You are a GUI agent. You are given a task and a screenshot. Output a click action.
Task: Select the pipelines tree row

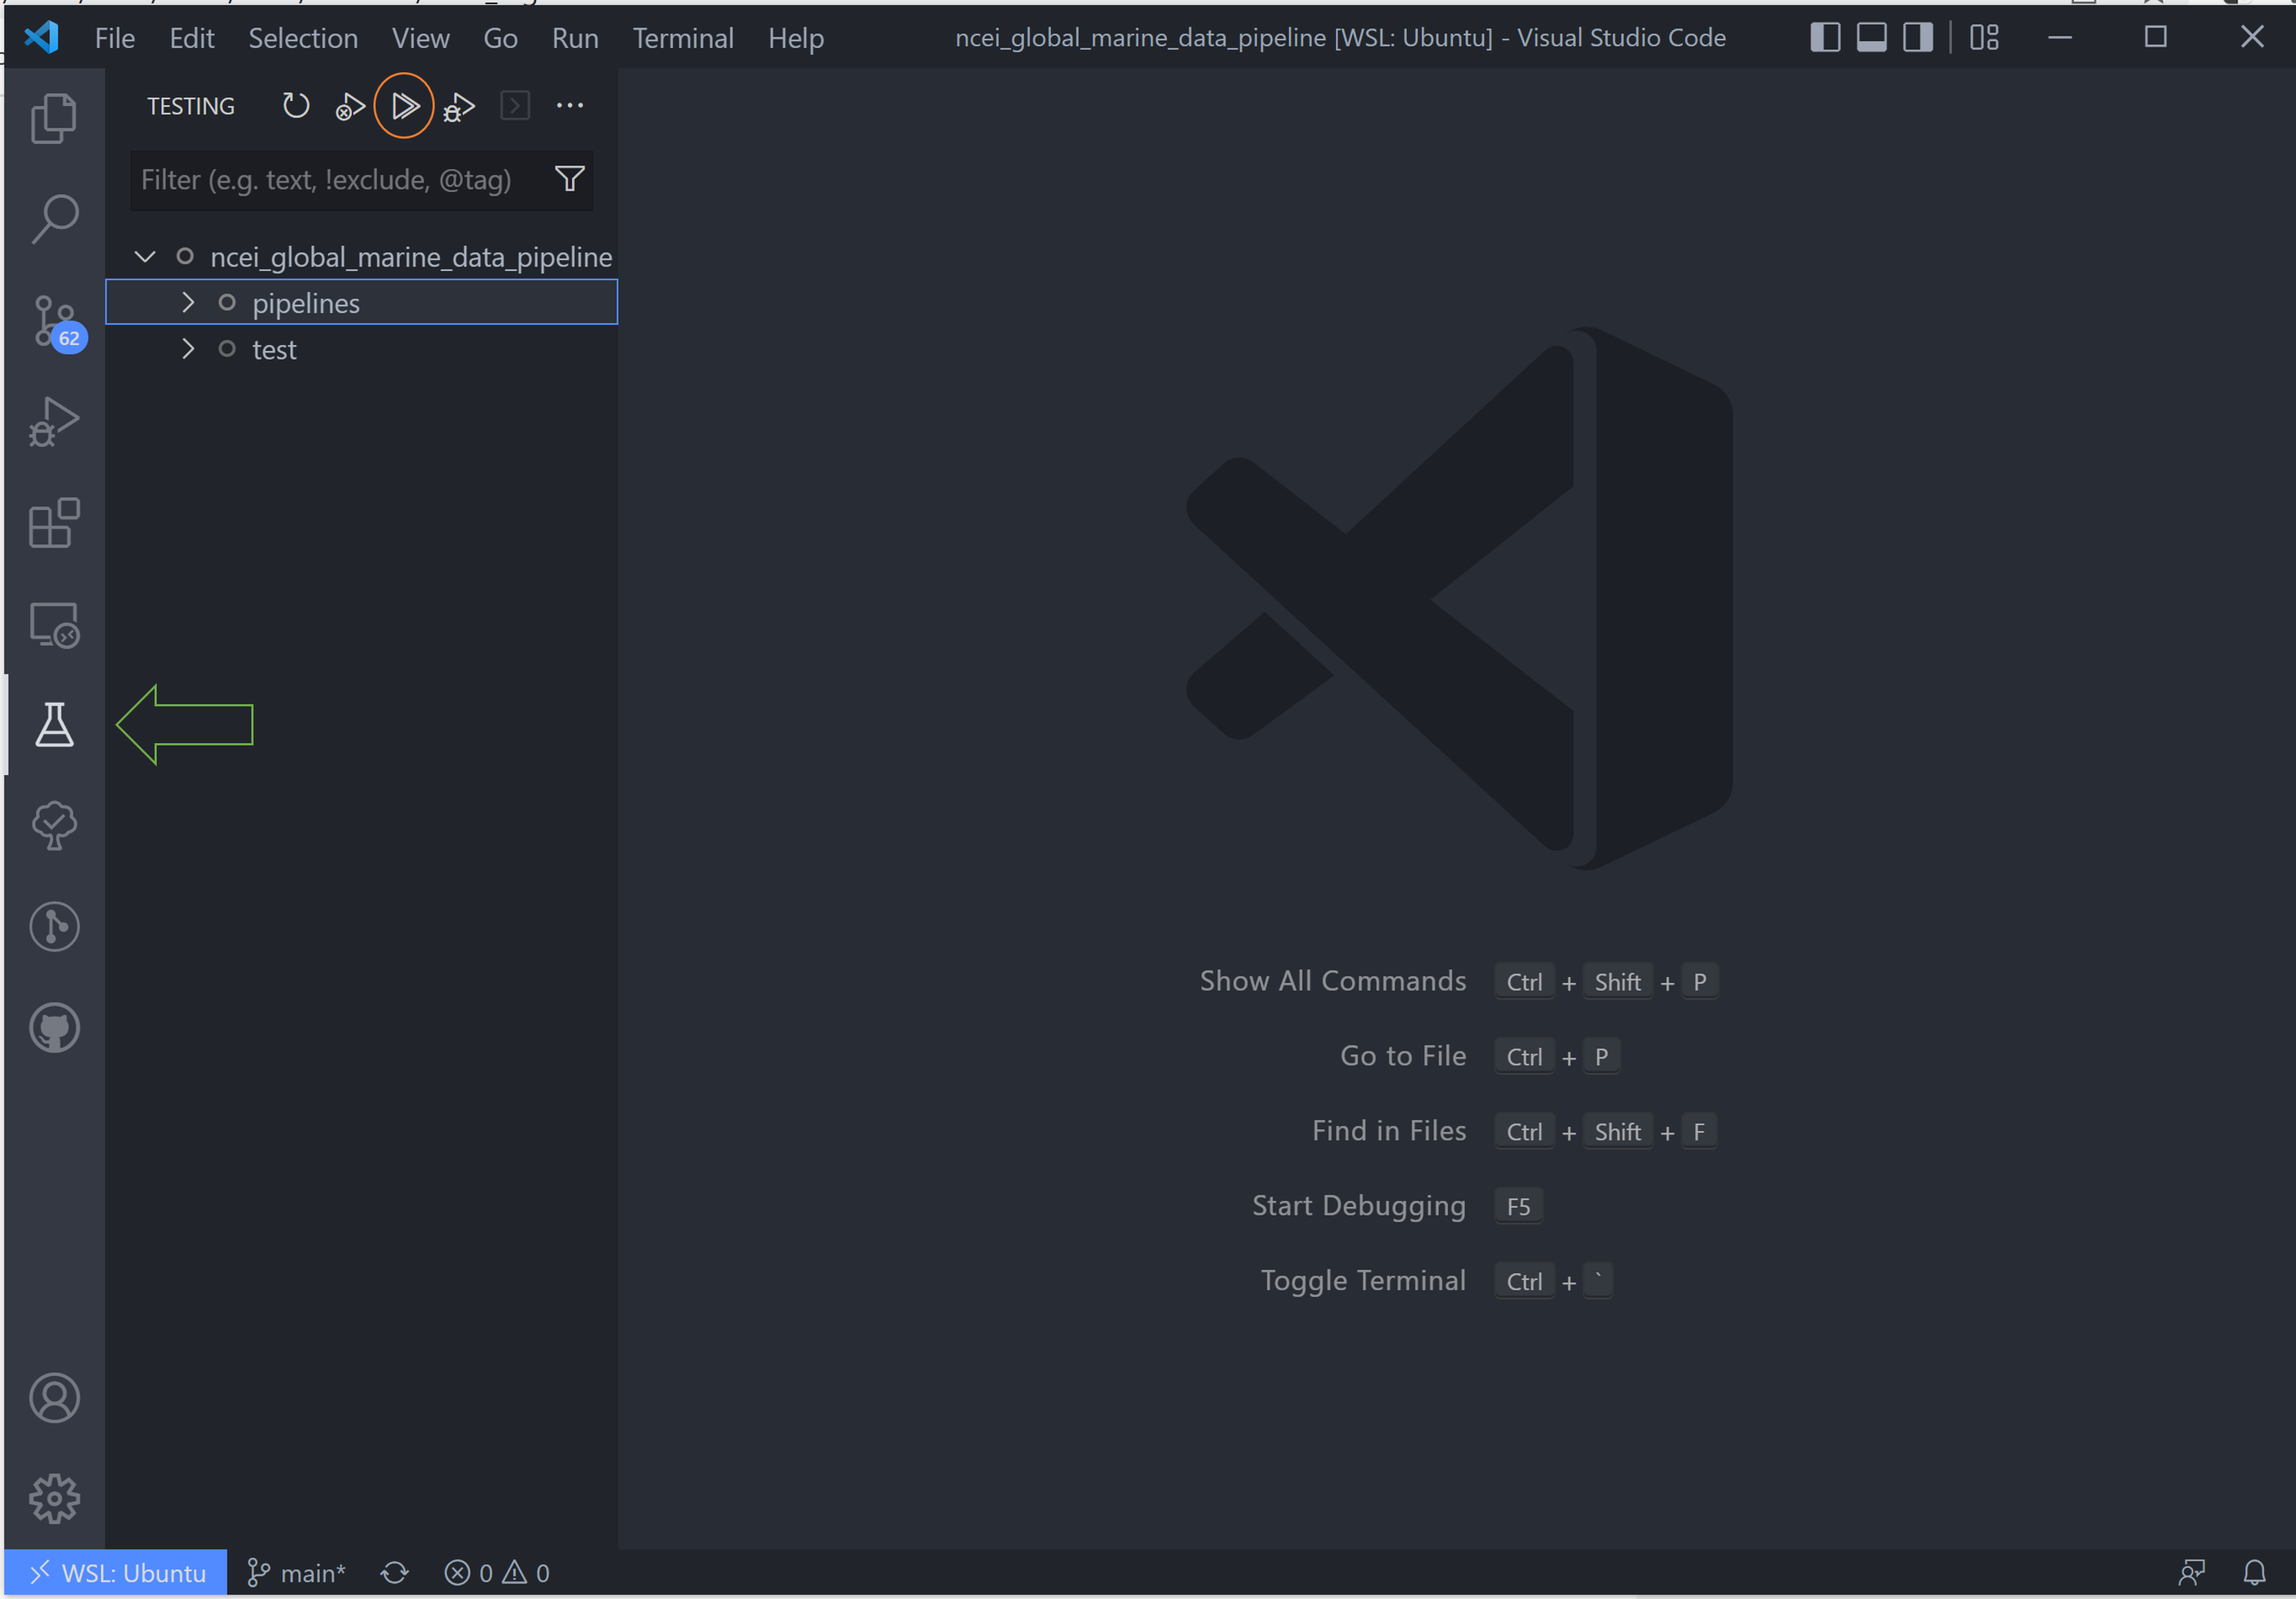point(361,302)
